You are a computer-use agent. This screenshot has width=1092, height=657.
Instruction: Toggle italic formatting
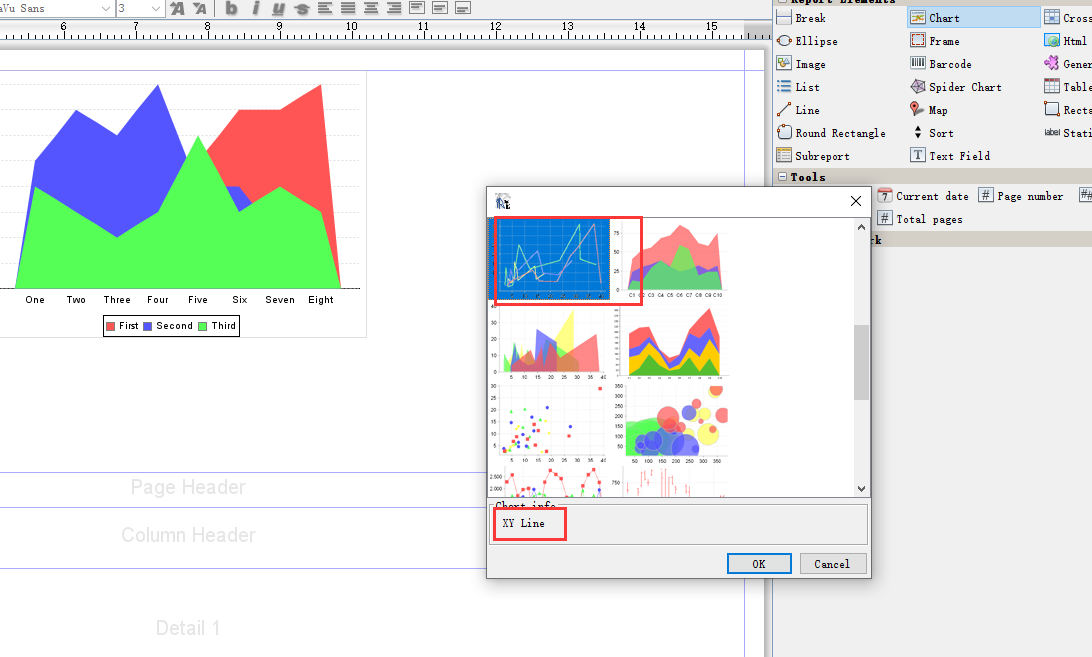[x=256, y=8]
